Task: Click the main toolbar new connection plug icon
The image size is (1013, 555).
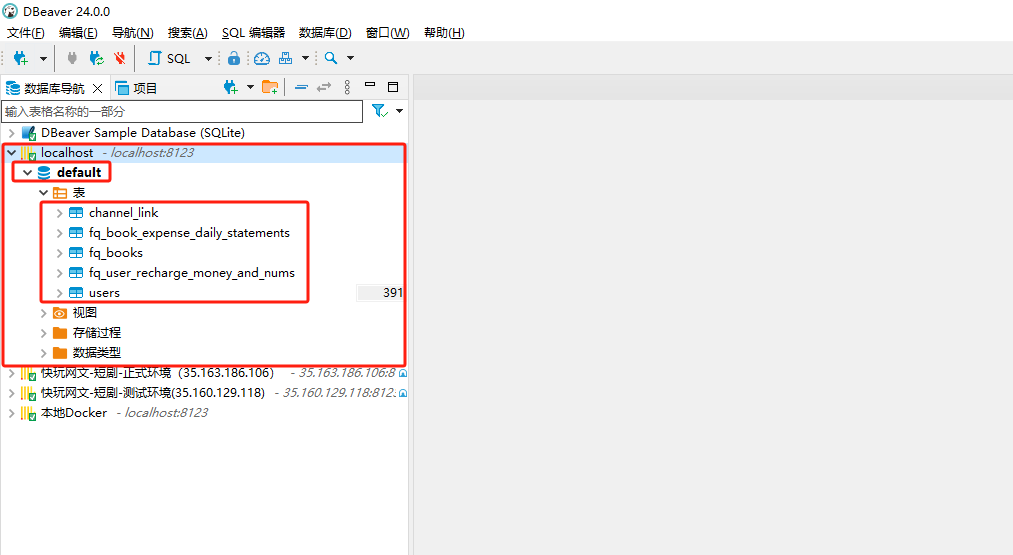Action: coord(20,58)
